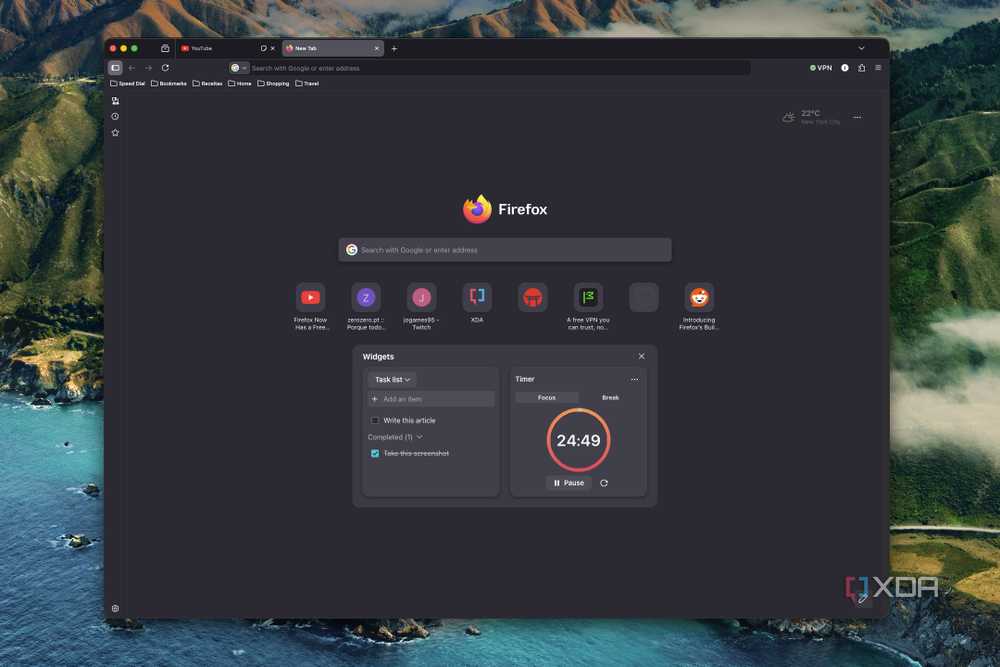Open weather widget options menu
The height and width of the screenshot is (667, 1000).
point(857,117)
